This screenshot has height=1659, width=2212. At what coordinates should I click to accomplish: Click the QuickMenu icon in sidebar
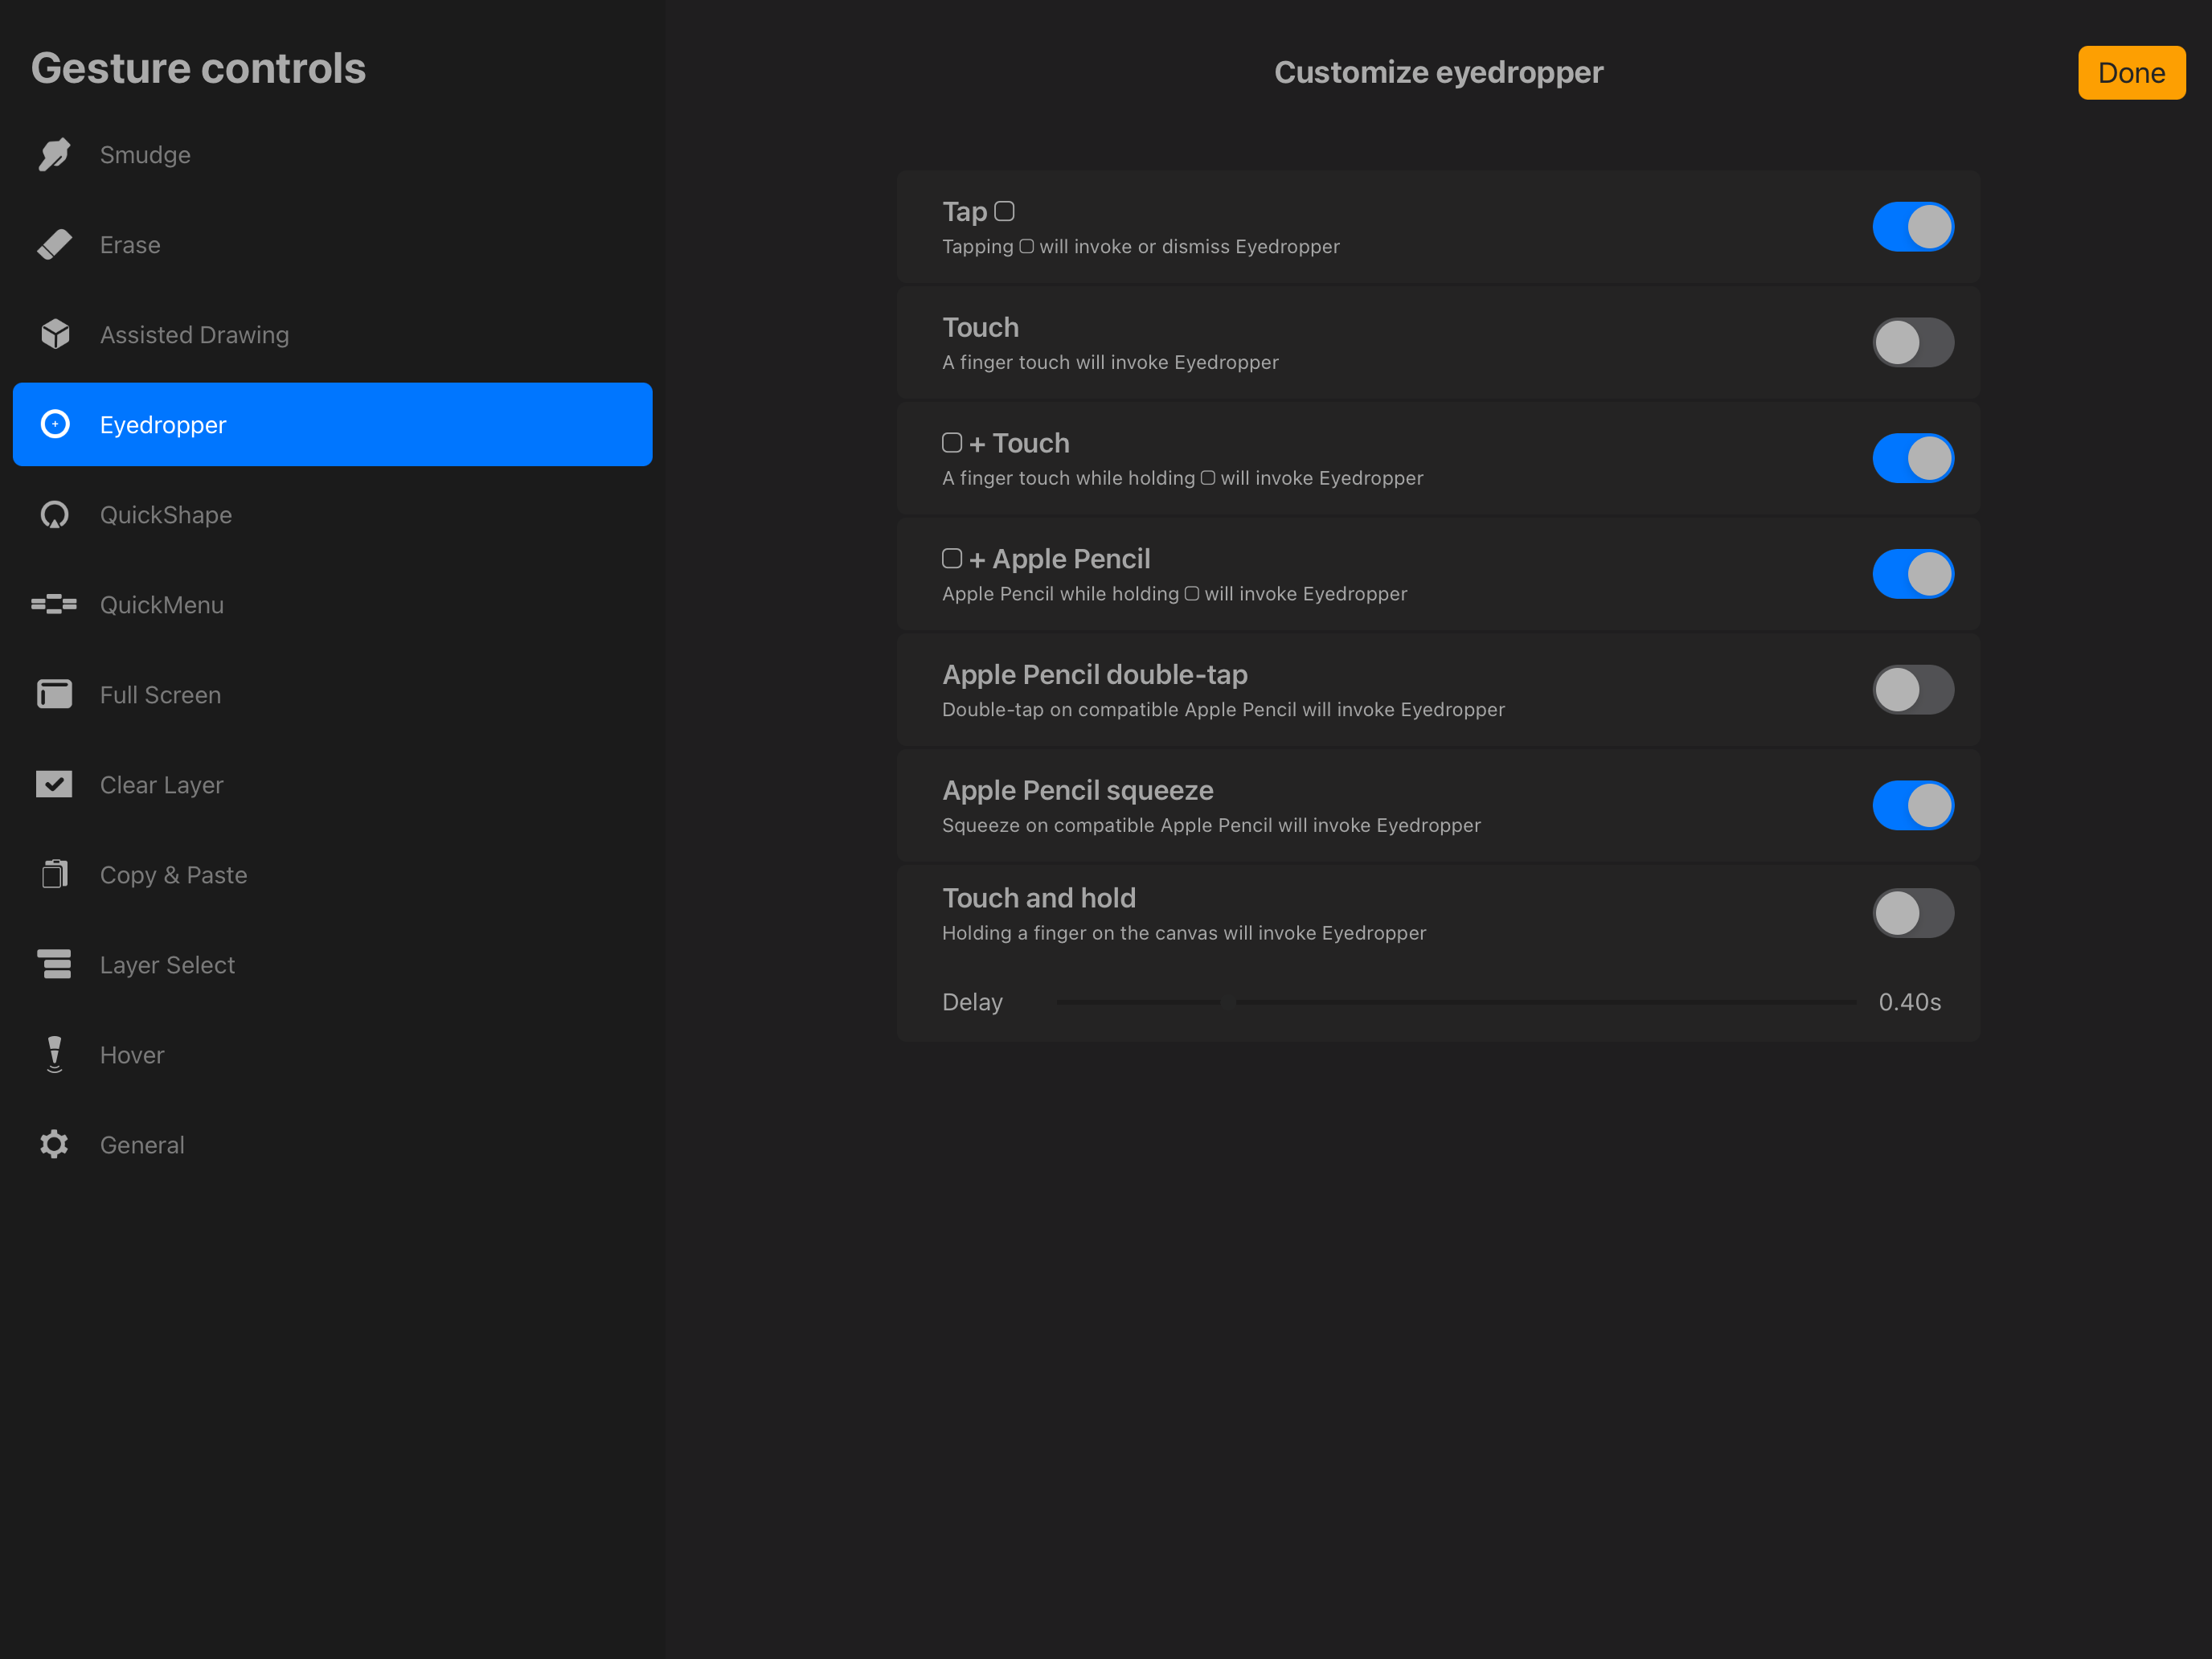point(54,604)
